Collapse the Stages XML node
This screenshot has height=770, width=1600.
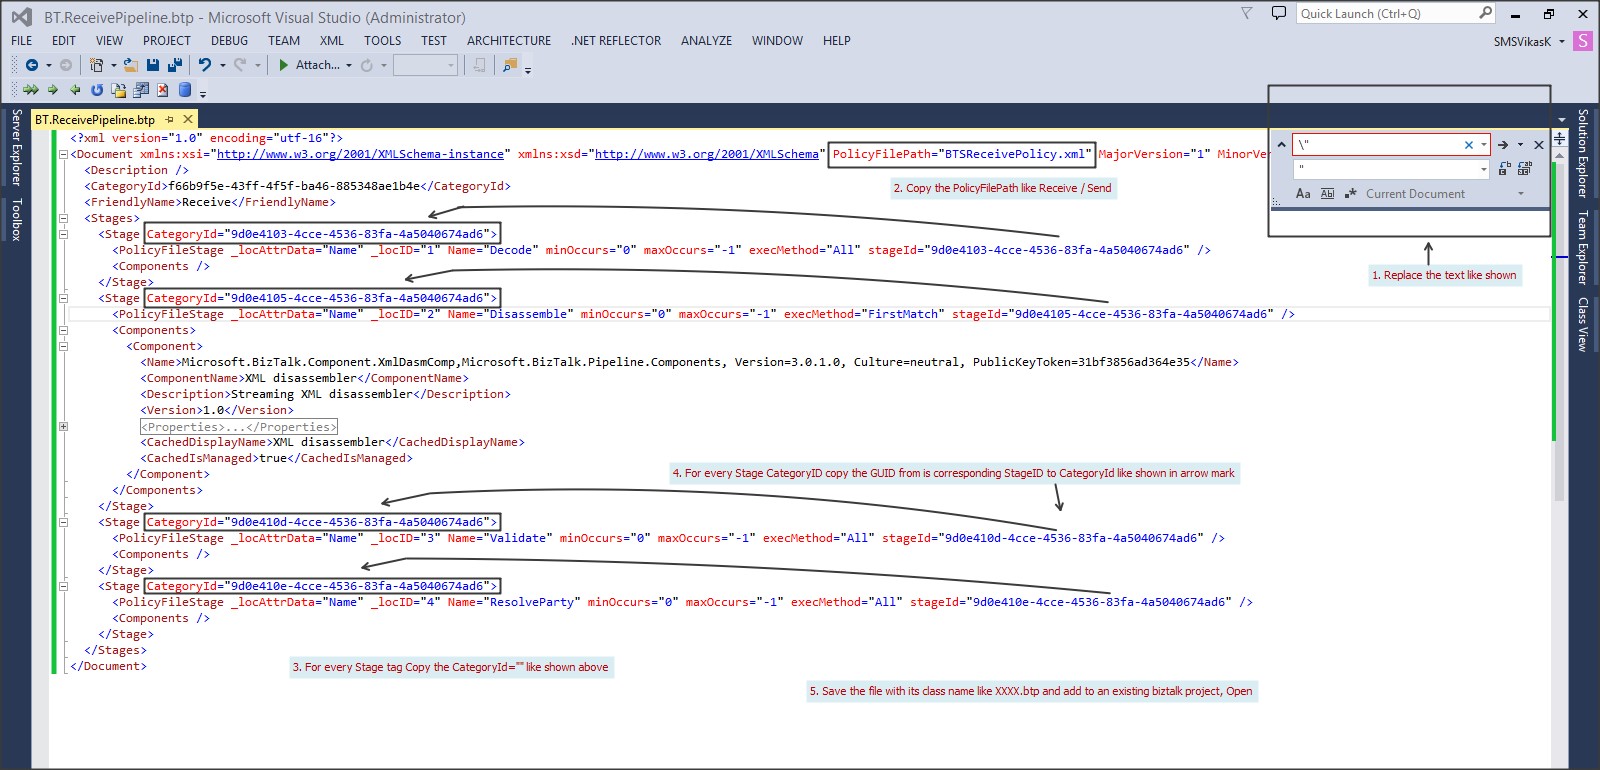(63, 219)
